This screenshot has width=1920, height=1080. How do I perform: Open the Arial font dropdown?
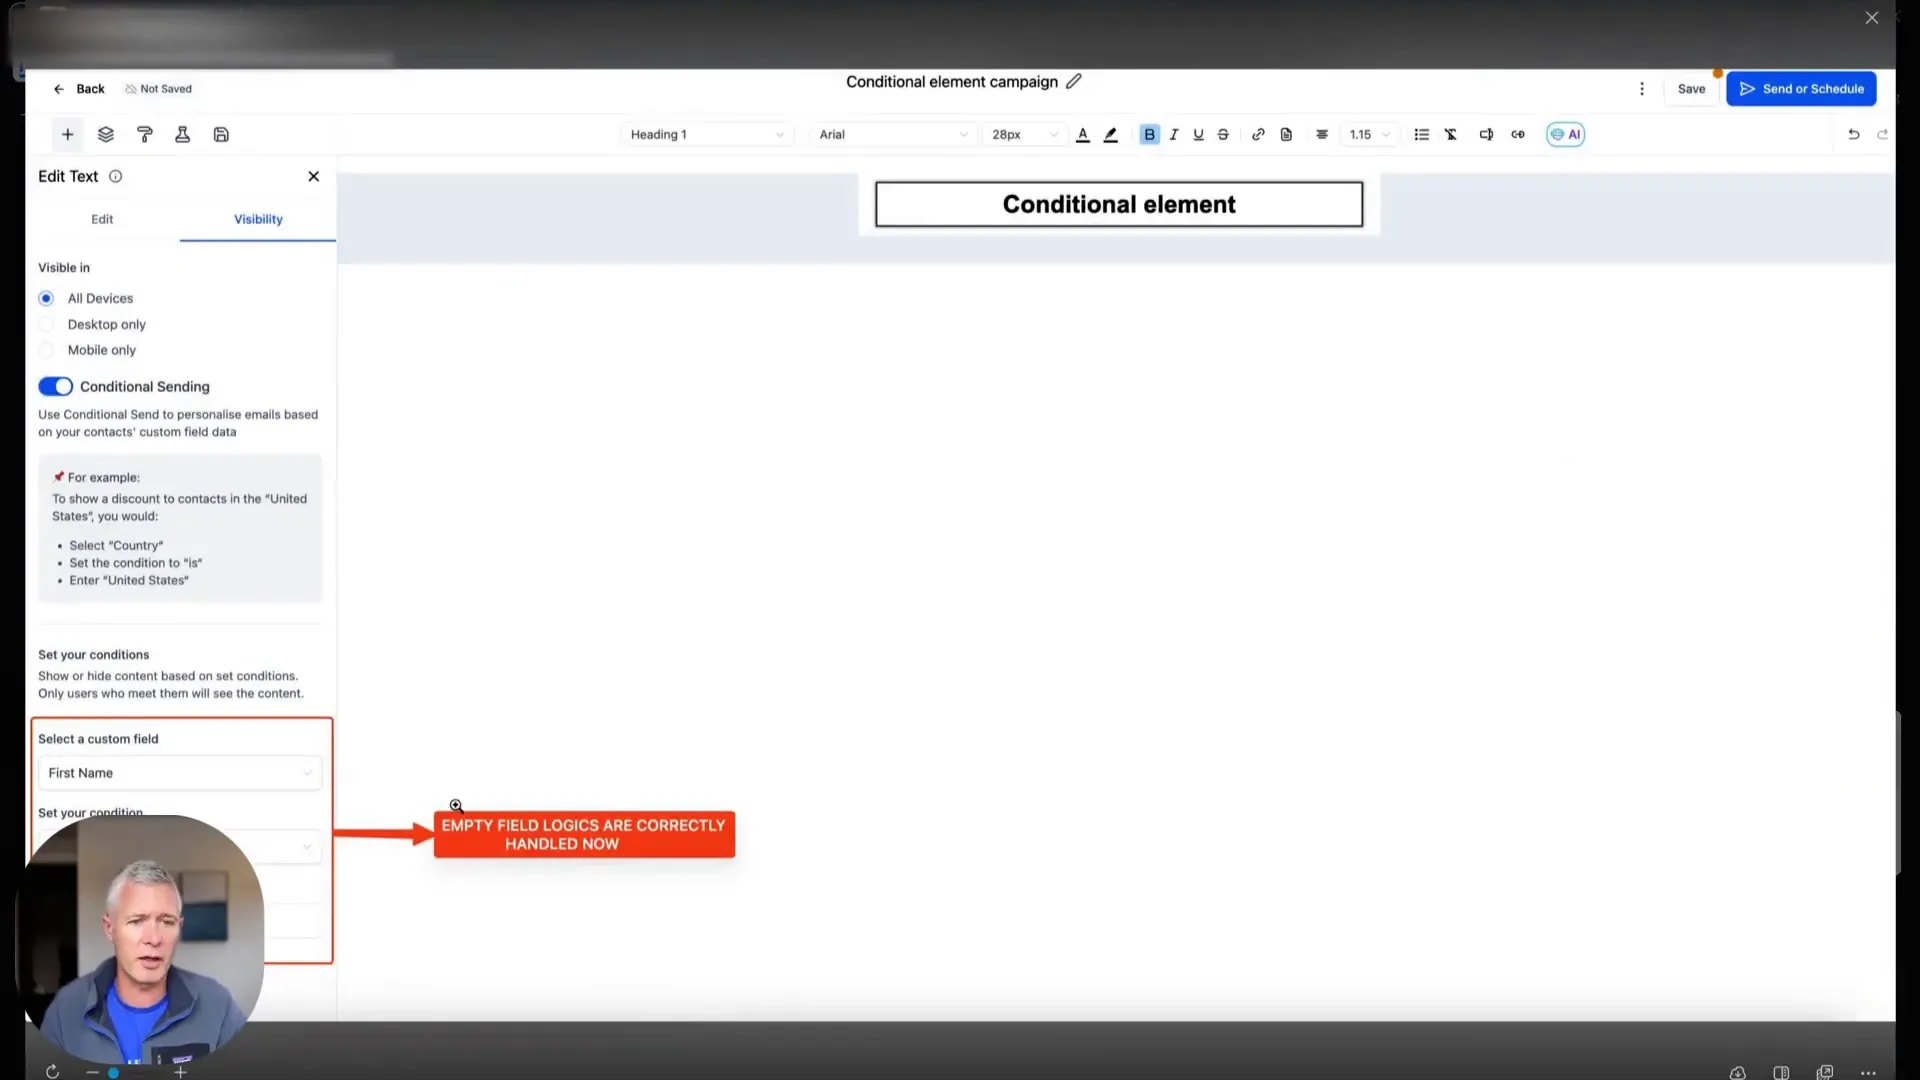[893, 134]
